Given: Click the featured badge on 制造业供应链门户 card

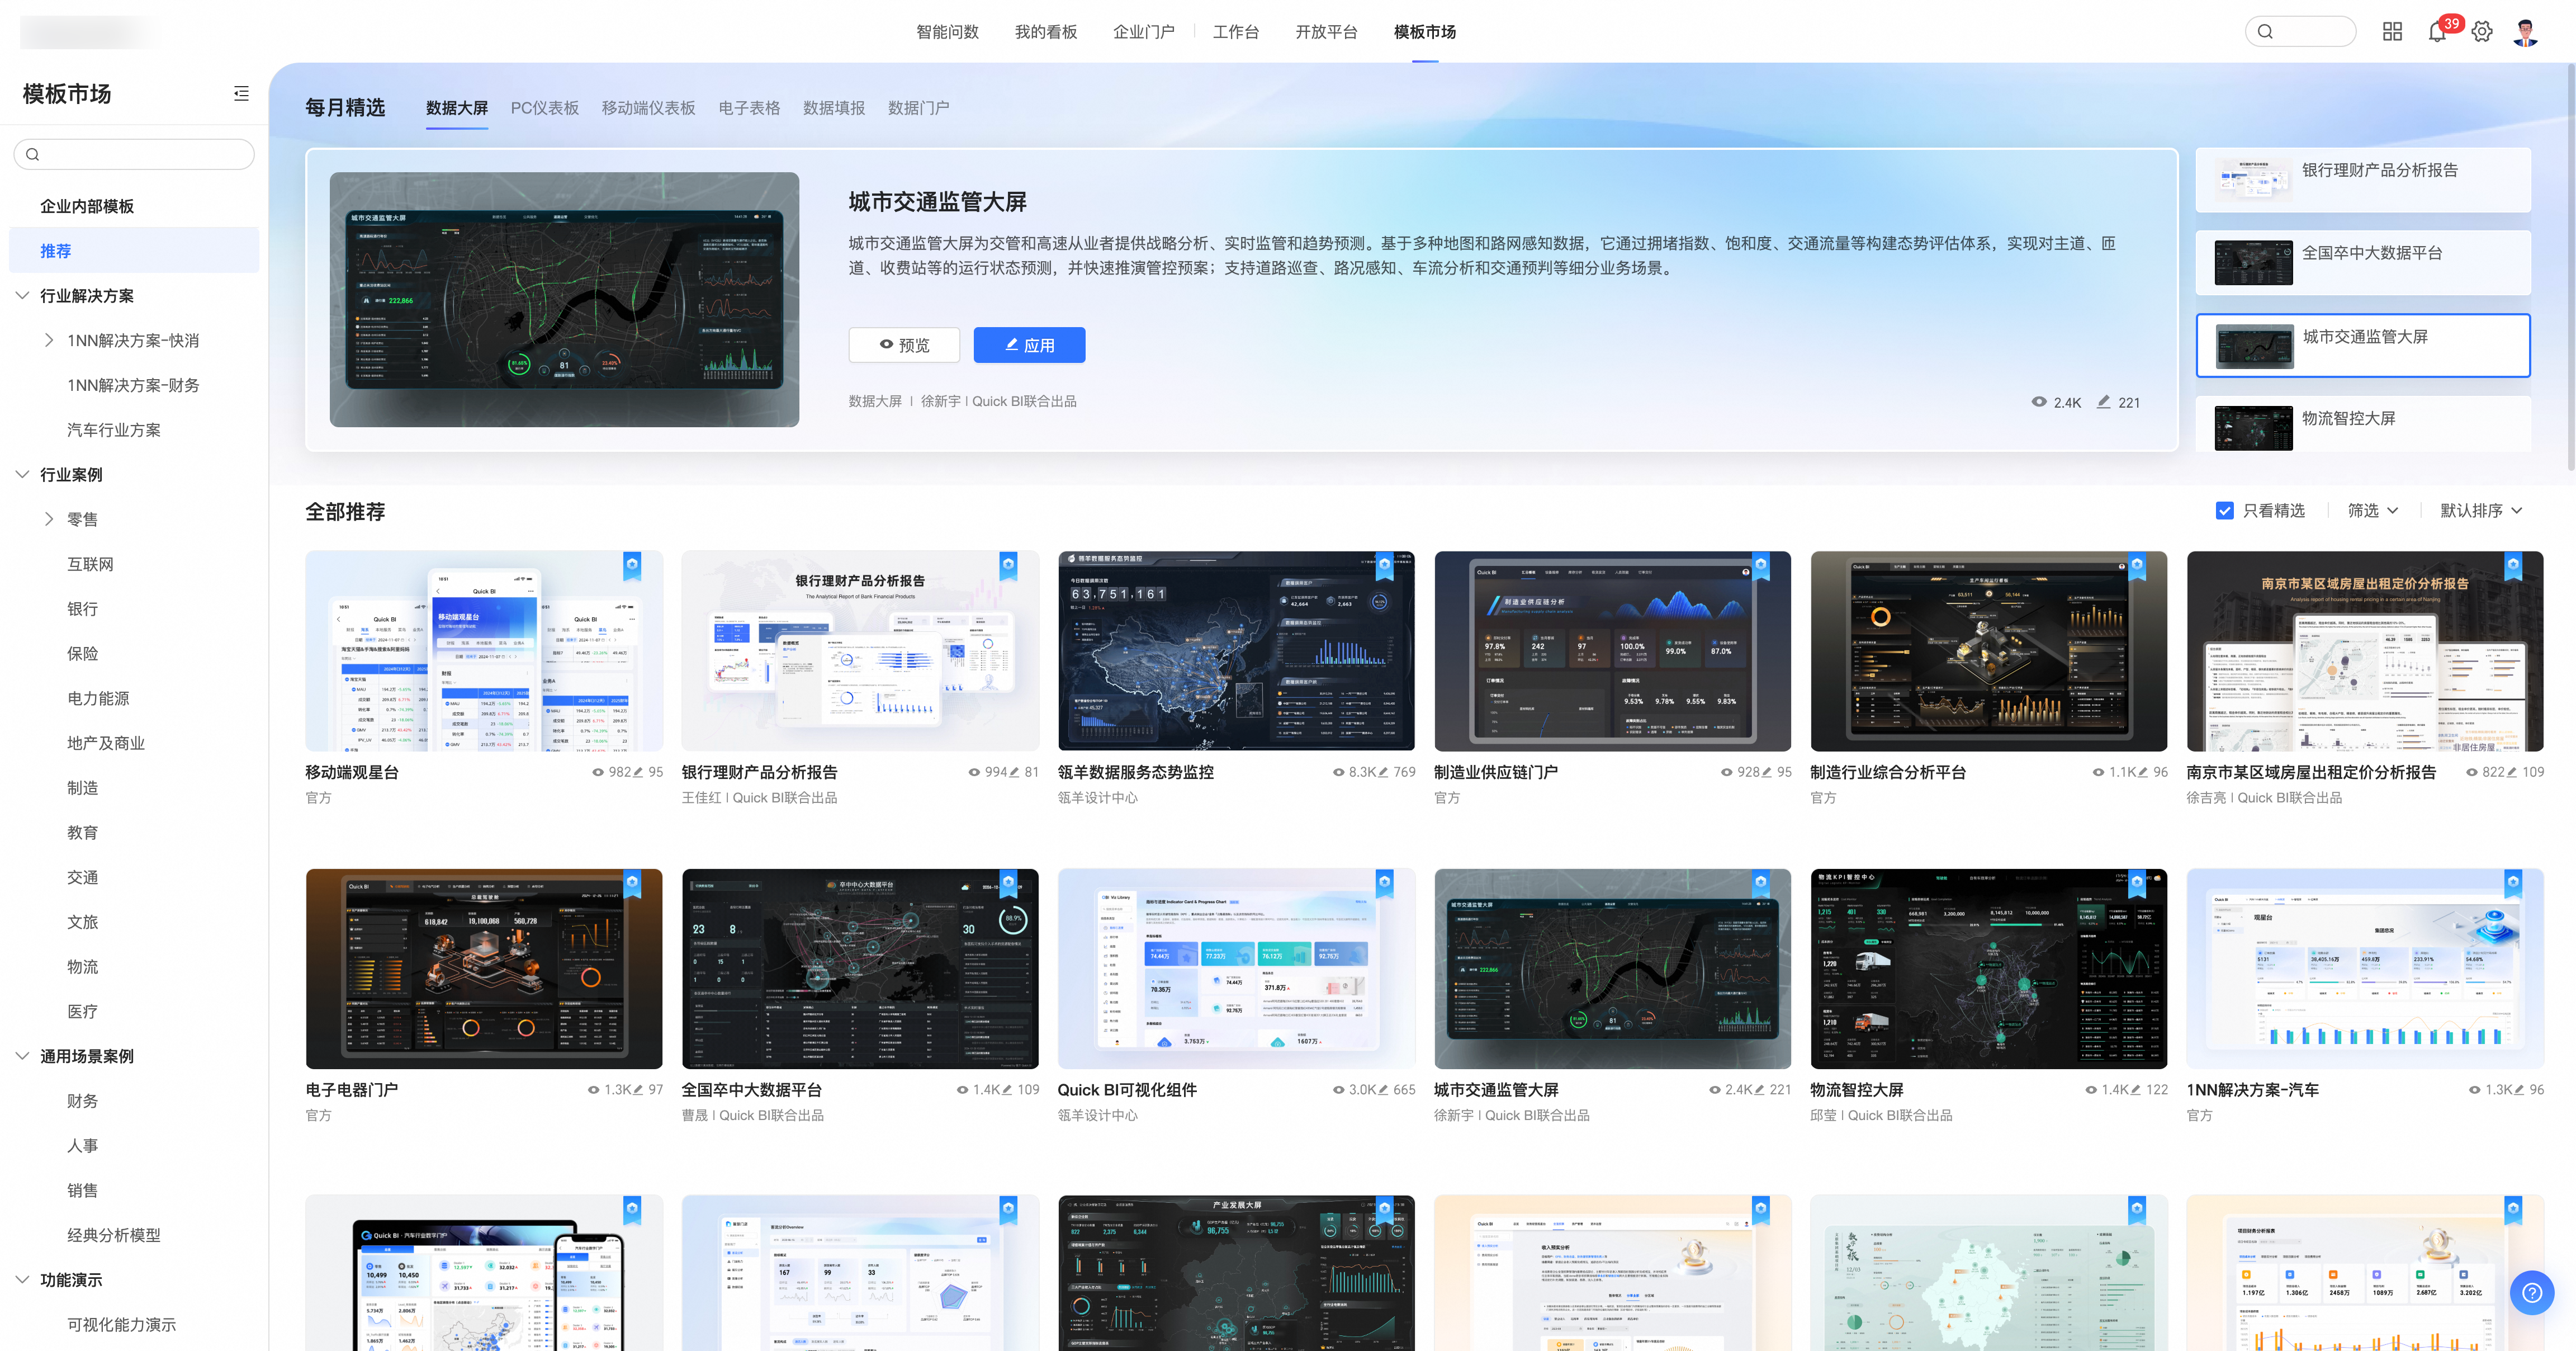Looking at the screenshot, I should [x=1760, y=566].
